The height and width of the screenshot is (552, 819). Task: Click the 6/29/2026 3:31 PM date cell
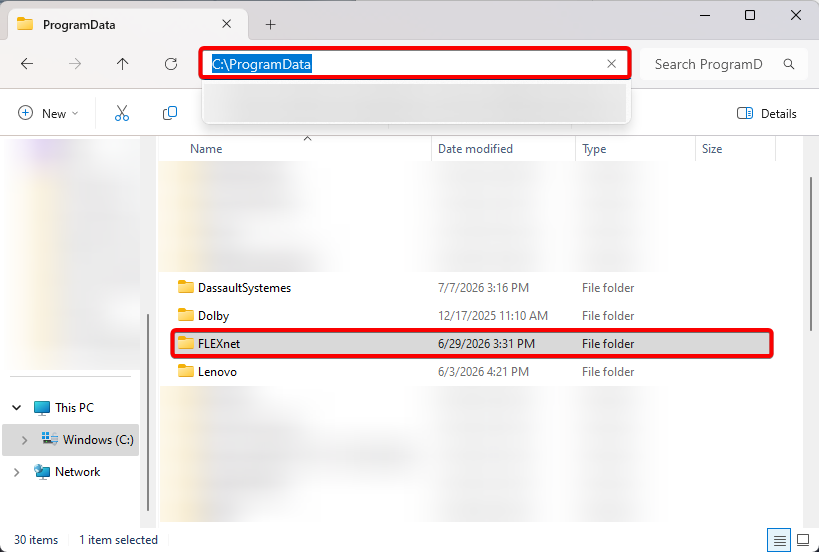(486, 344)
